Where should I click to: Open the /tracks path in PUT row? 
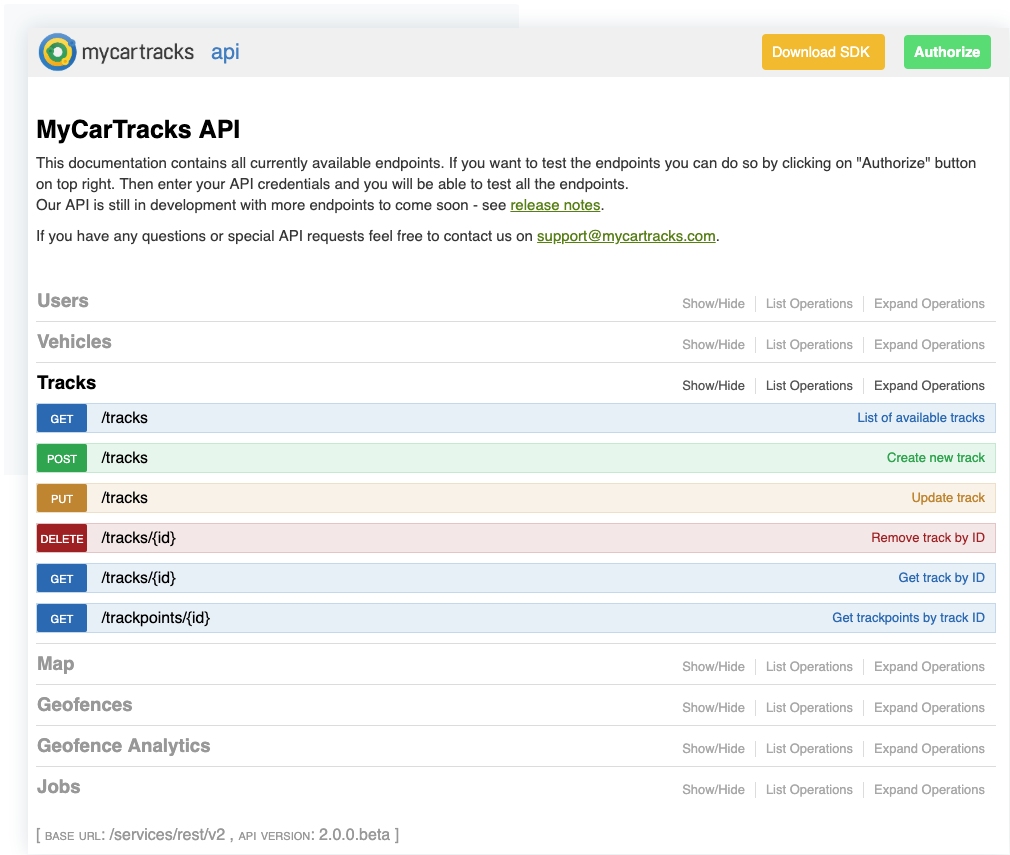pos(124,497)
